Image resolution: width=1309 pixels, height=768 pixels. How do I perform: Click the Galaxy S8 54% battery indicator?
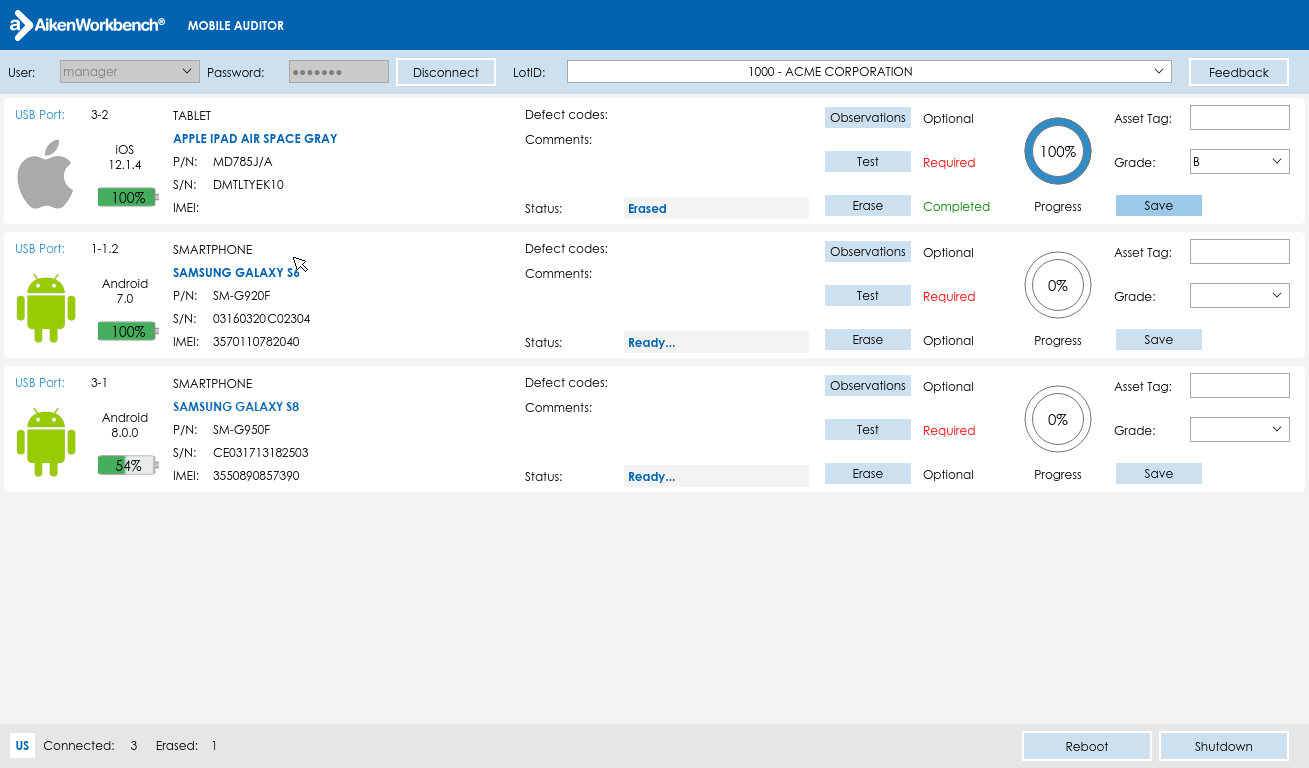(x=128, y=465)
